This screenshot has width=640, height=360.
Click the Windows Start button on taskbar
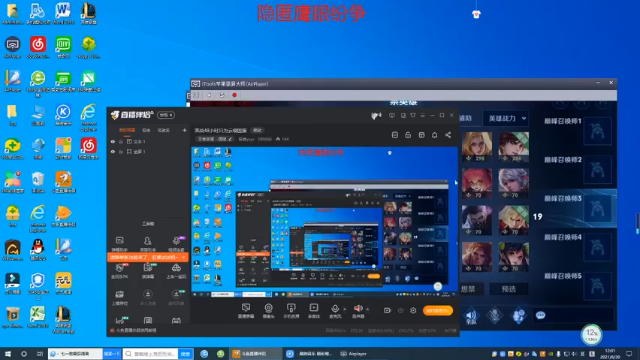(x=8, y=354)
